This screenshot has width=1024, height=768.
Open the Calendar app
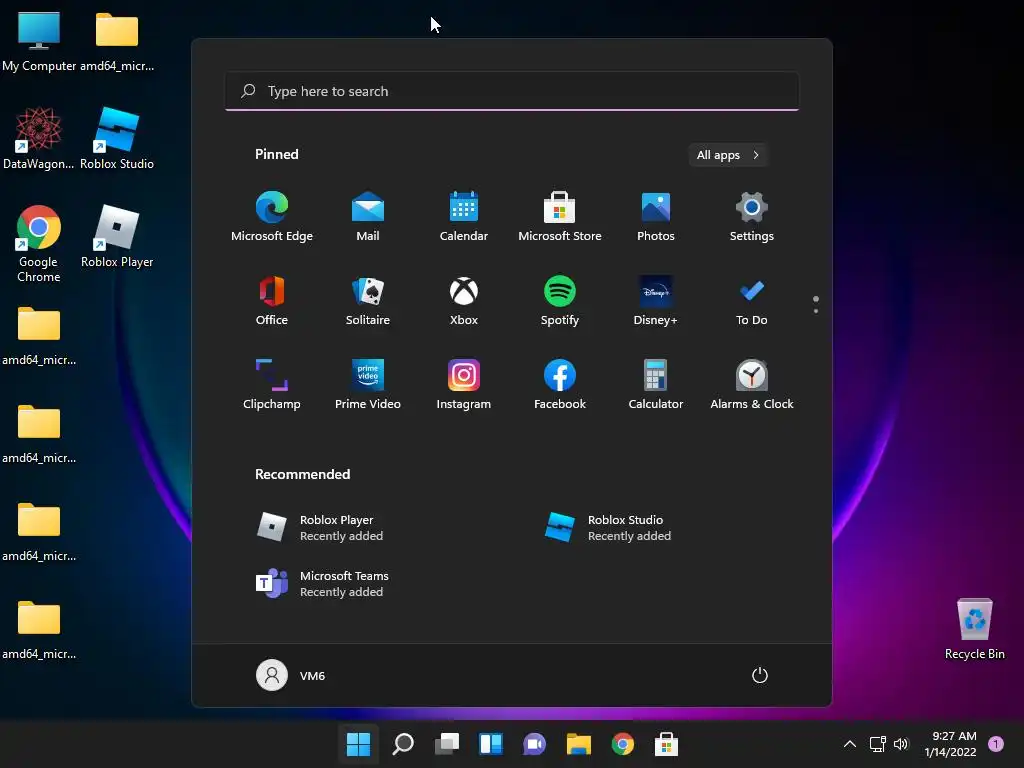coord(464,217)
